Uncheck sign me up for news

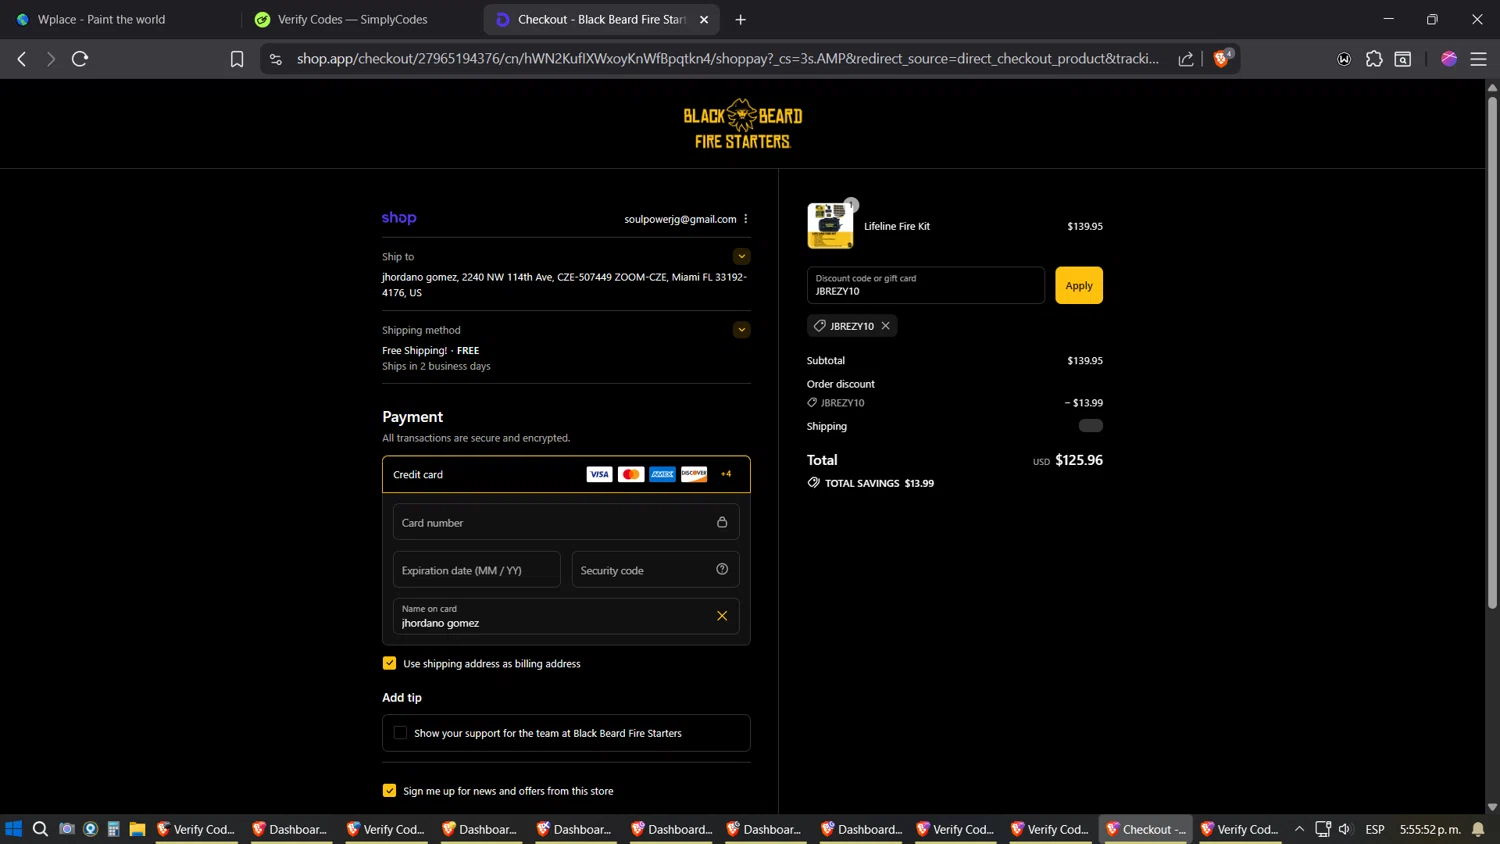click(389, 790)
